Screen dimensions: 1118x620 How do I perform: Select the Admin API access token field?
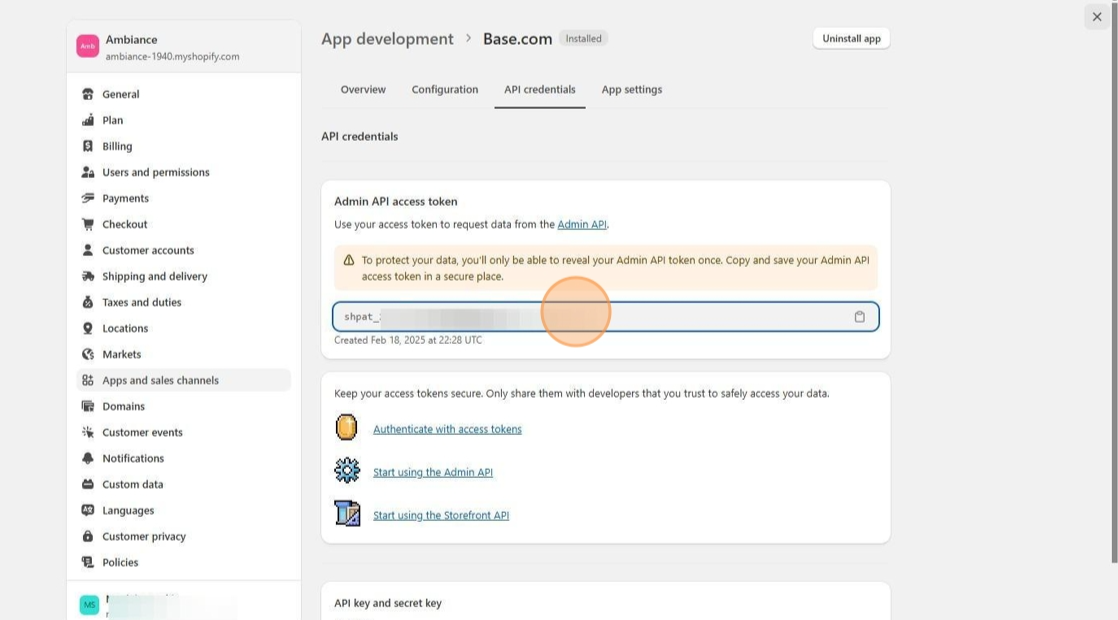[x=590, y=317]
